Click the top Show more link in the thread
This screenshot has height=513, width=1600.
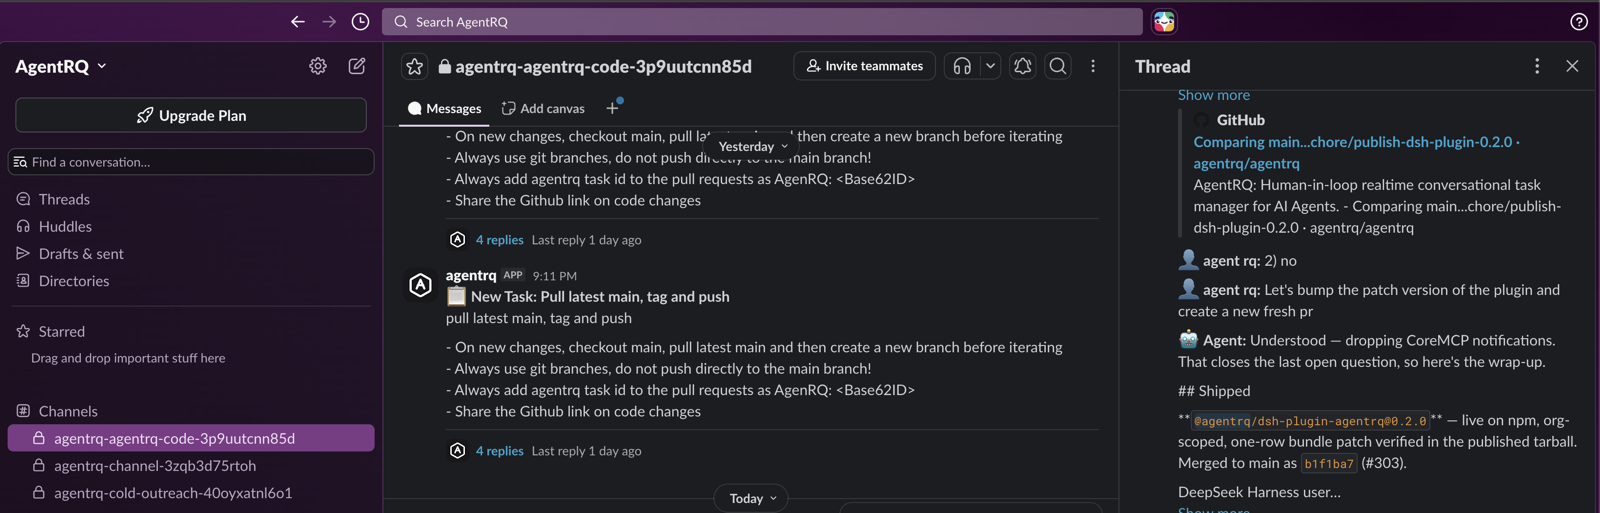pos(1213,95)
